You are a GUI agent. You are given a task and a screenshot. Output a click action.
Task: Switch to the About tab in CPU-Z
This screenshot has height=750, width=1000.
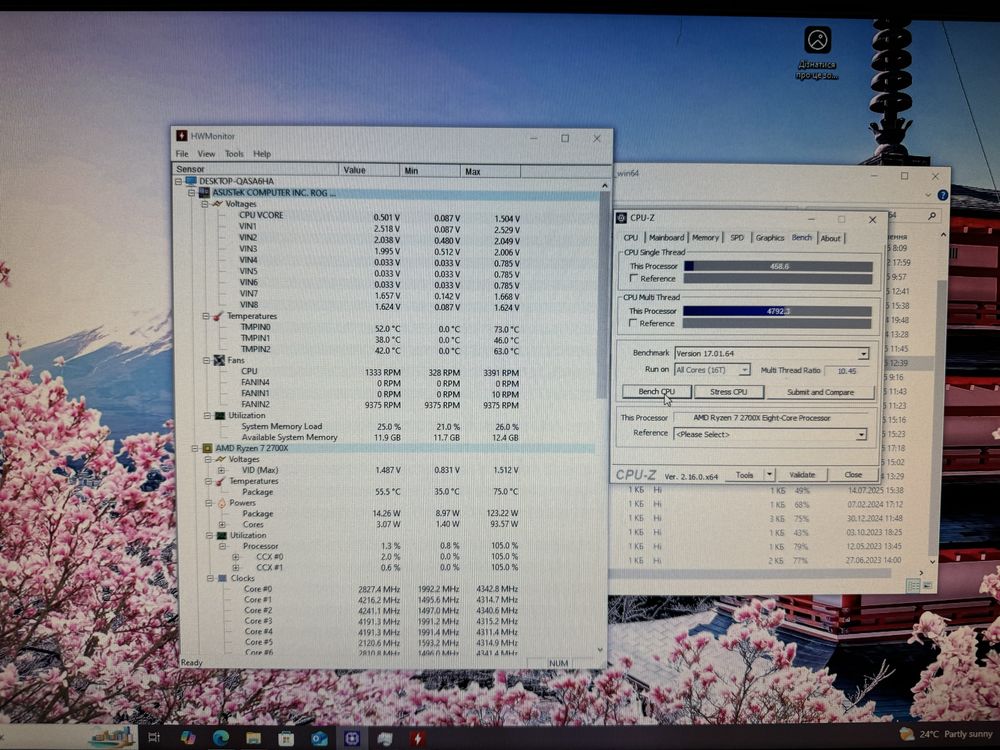click(x=830, y=239)
